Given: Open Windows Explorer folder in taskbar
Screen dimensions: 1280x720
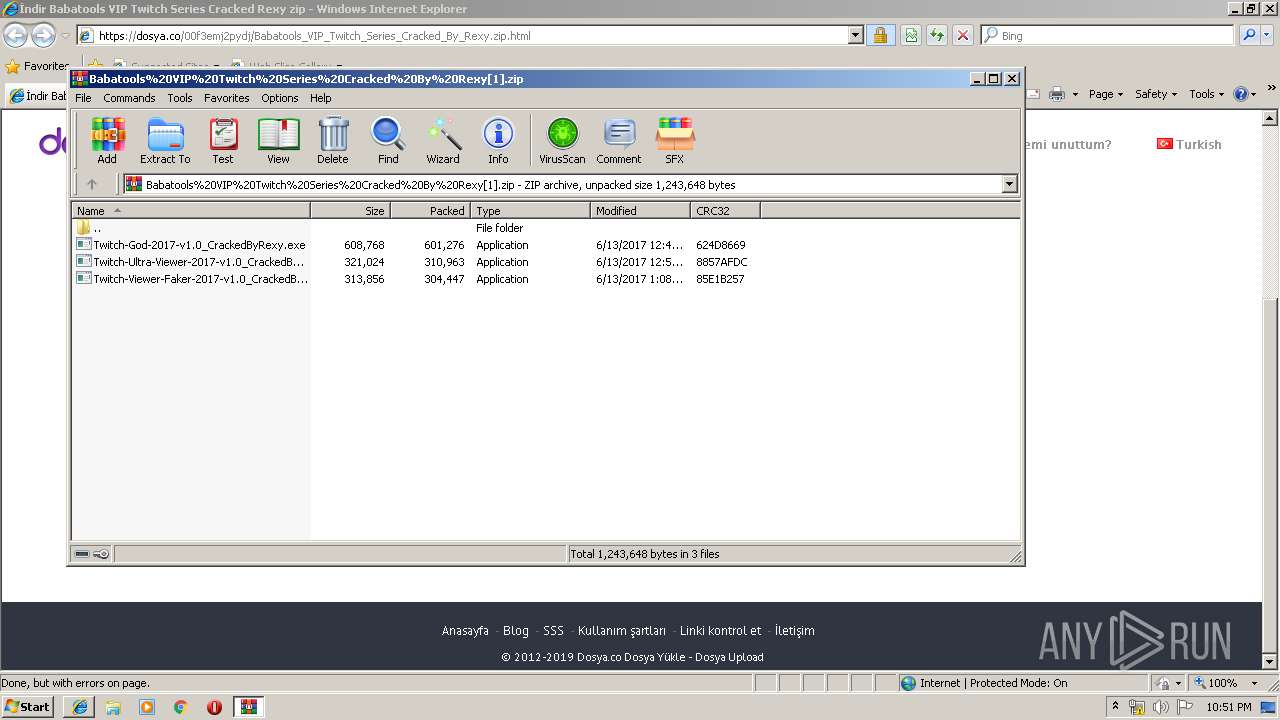Looking at the screenshot, I should coord(113,707).
